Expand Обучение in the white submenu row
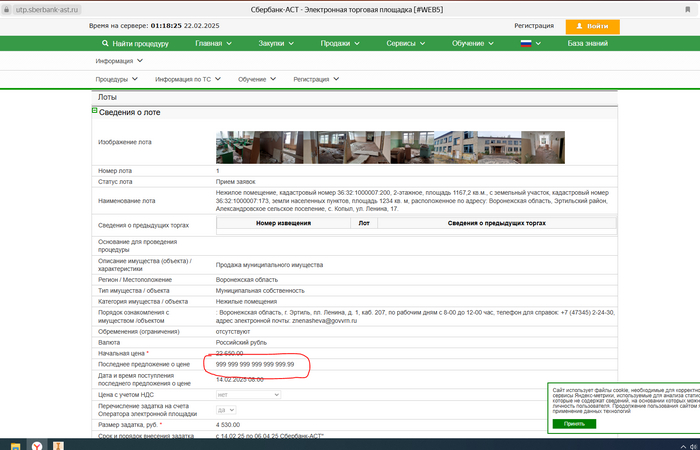Viewport: 700px width, 450px height. 257,79
